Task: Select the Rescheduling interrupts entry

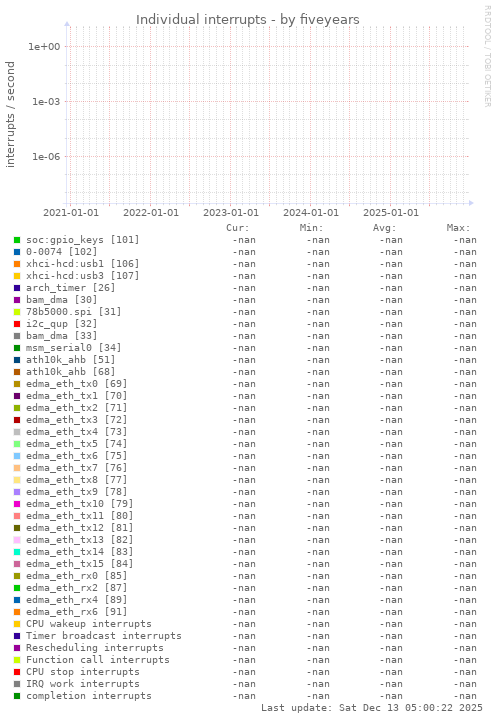Action: coord(95,647)
